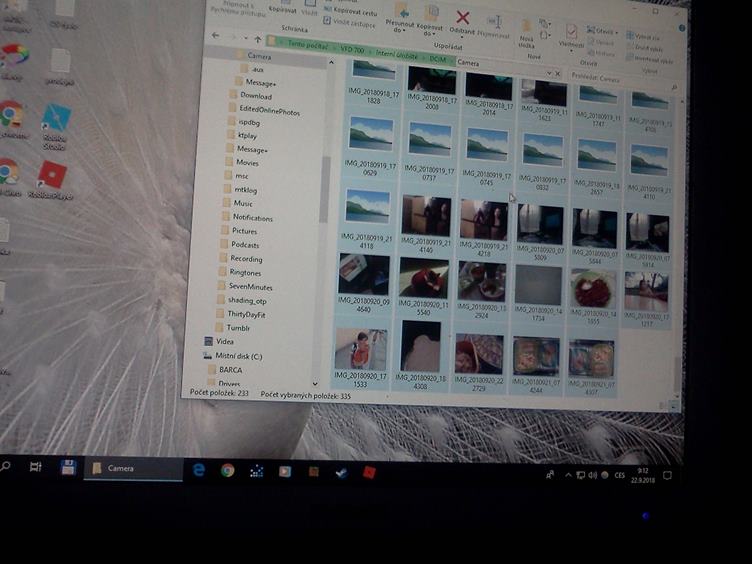752x564 pixels.
Task: Click the Otevřít button in the ribbon
Action: (x=601, y=31)
